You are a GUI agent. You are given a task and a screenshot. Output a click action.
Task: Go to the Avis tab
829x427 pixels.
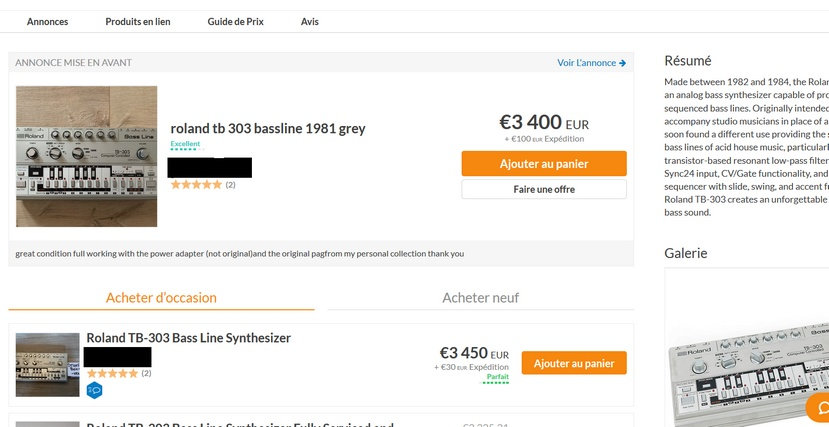tap(310, 22)
